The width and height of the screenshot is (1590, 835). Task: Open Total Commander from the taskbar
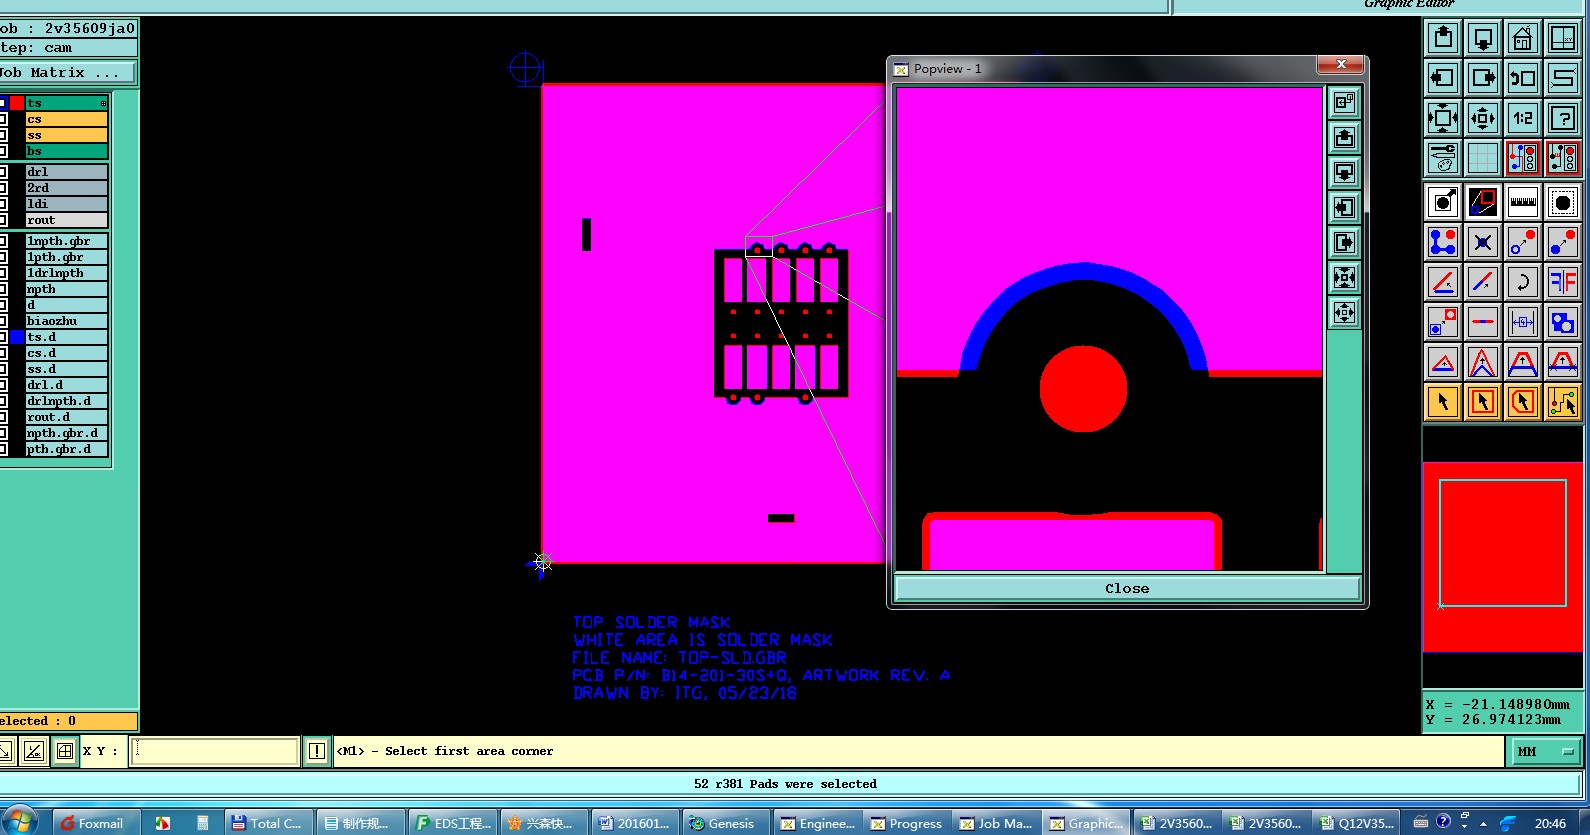(268, 823)
